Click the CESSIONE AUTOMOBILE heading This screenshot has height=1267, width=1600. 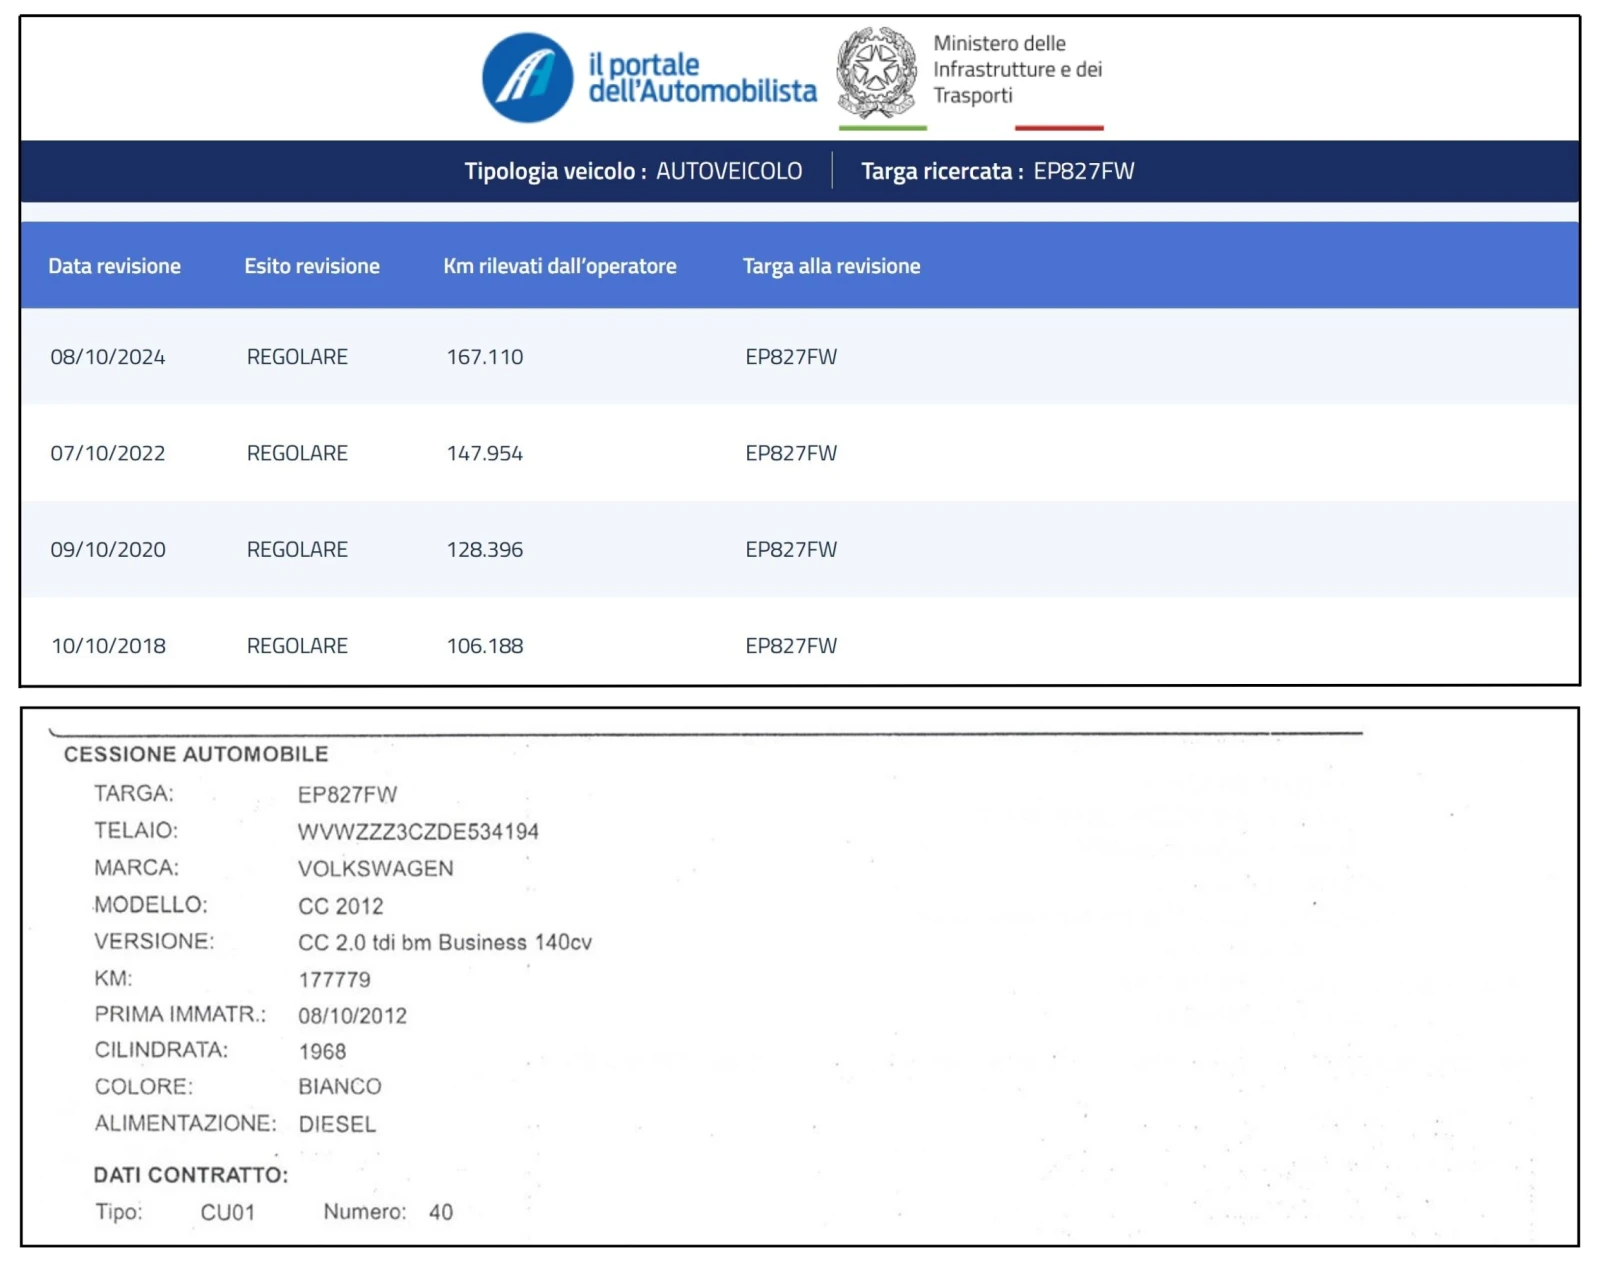[196, 754]
